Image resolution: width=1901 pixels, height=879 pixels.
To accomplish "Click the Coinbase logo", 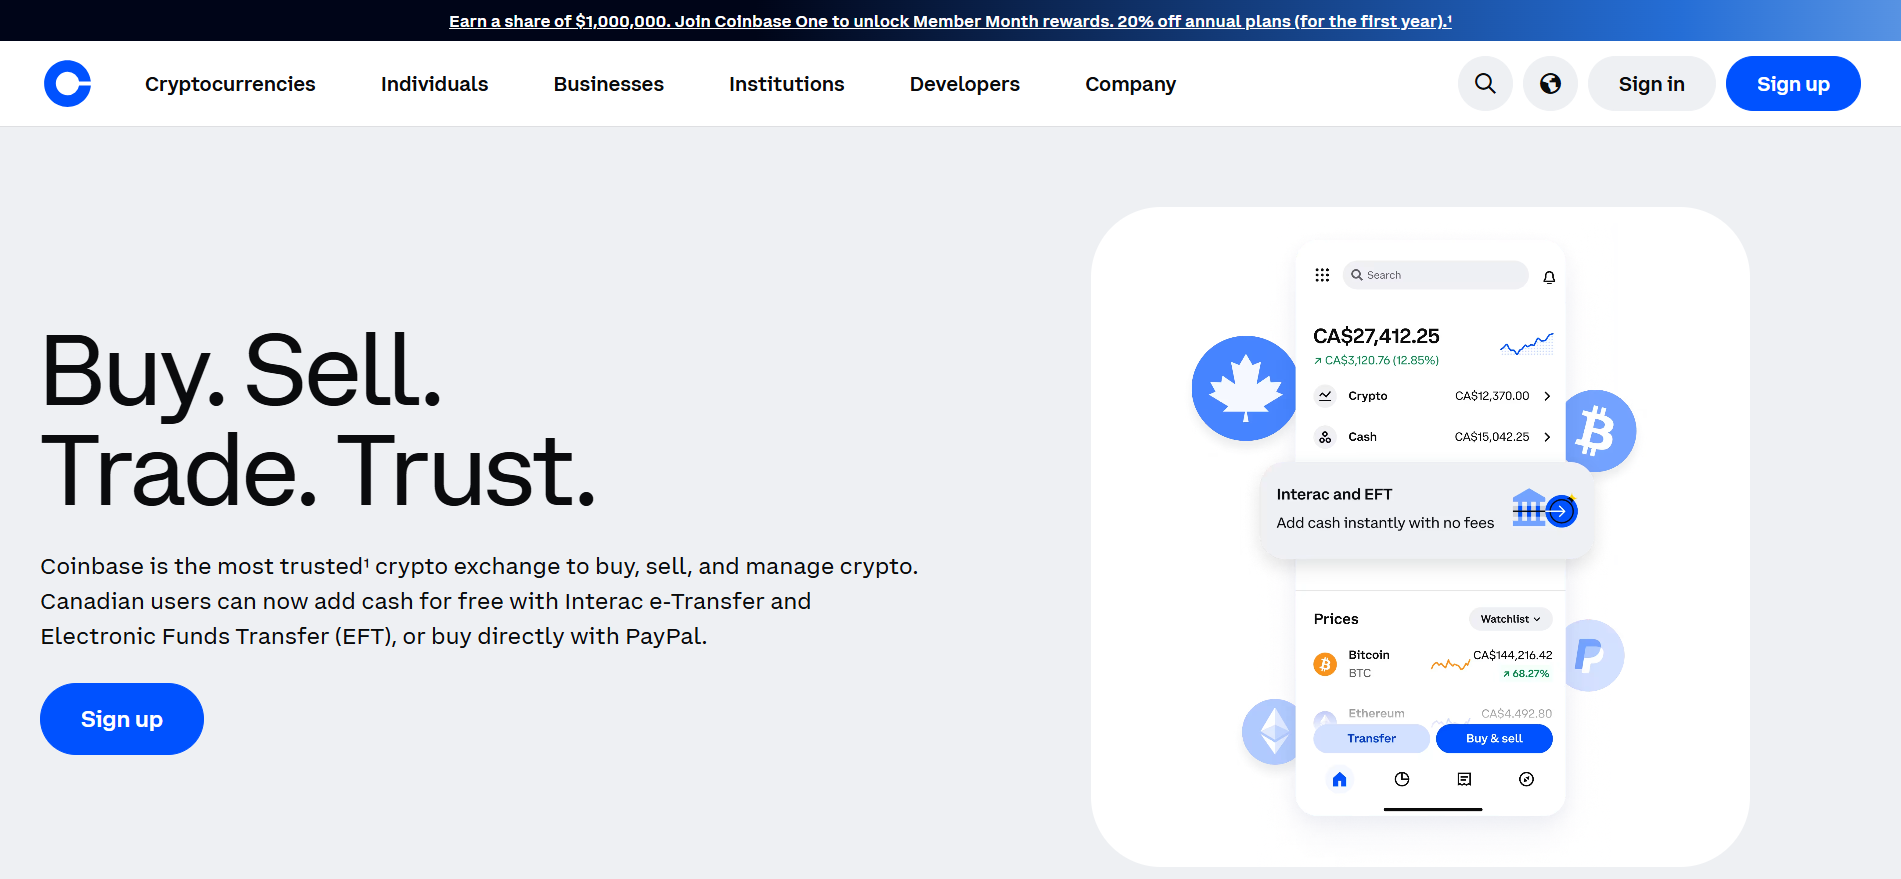I will pos(67,84).
